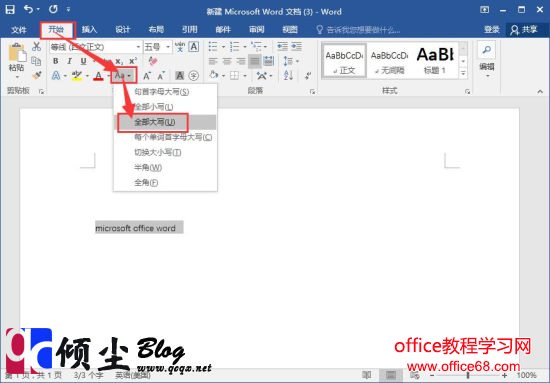Toggle Superscript formatting
Image resolution: width=550 pixels, height=383 pixels.
[x=133, y=61]
